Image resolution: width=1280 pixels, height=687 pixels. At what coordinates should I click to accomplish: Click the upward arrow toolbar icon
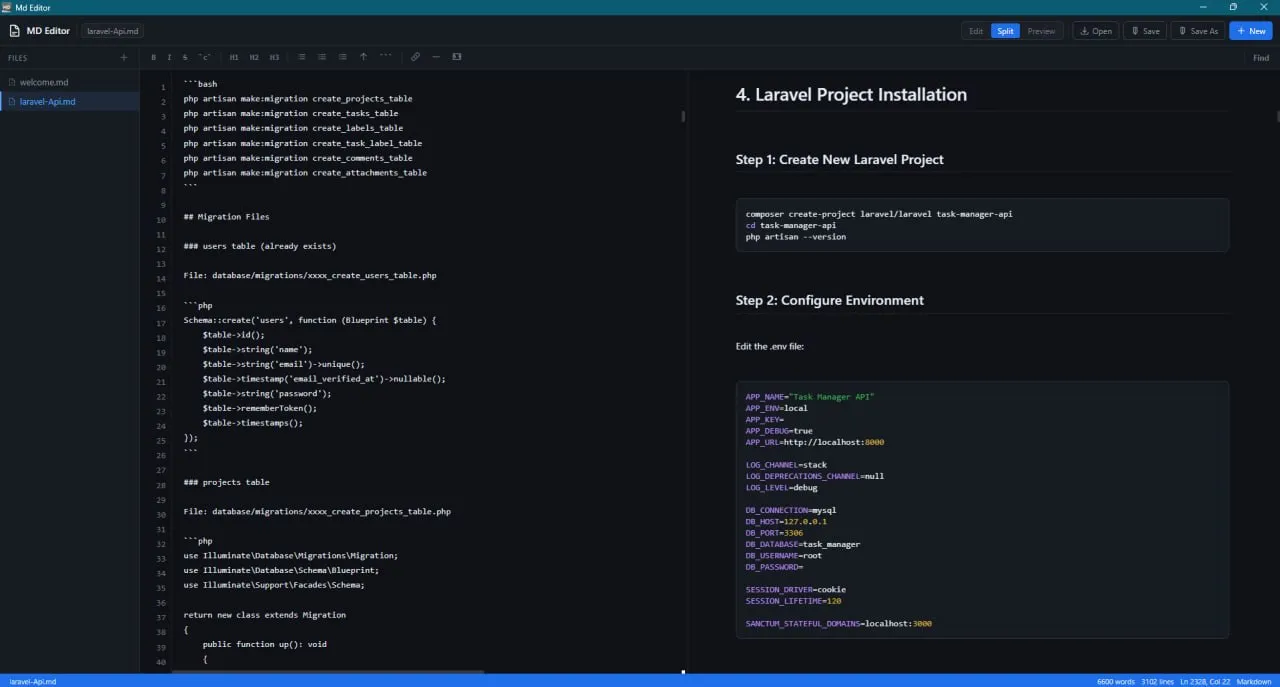click(x=363, y=57)
